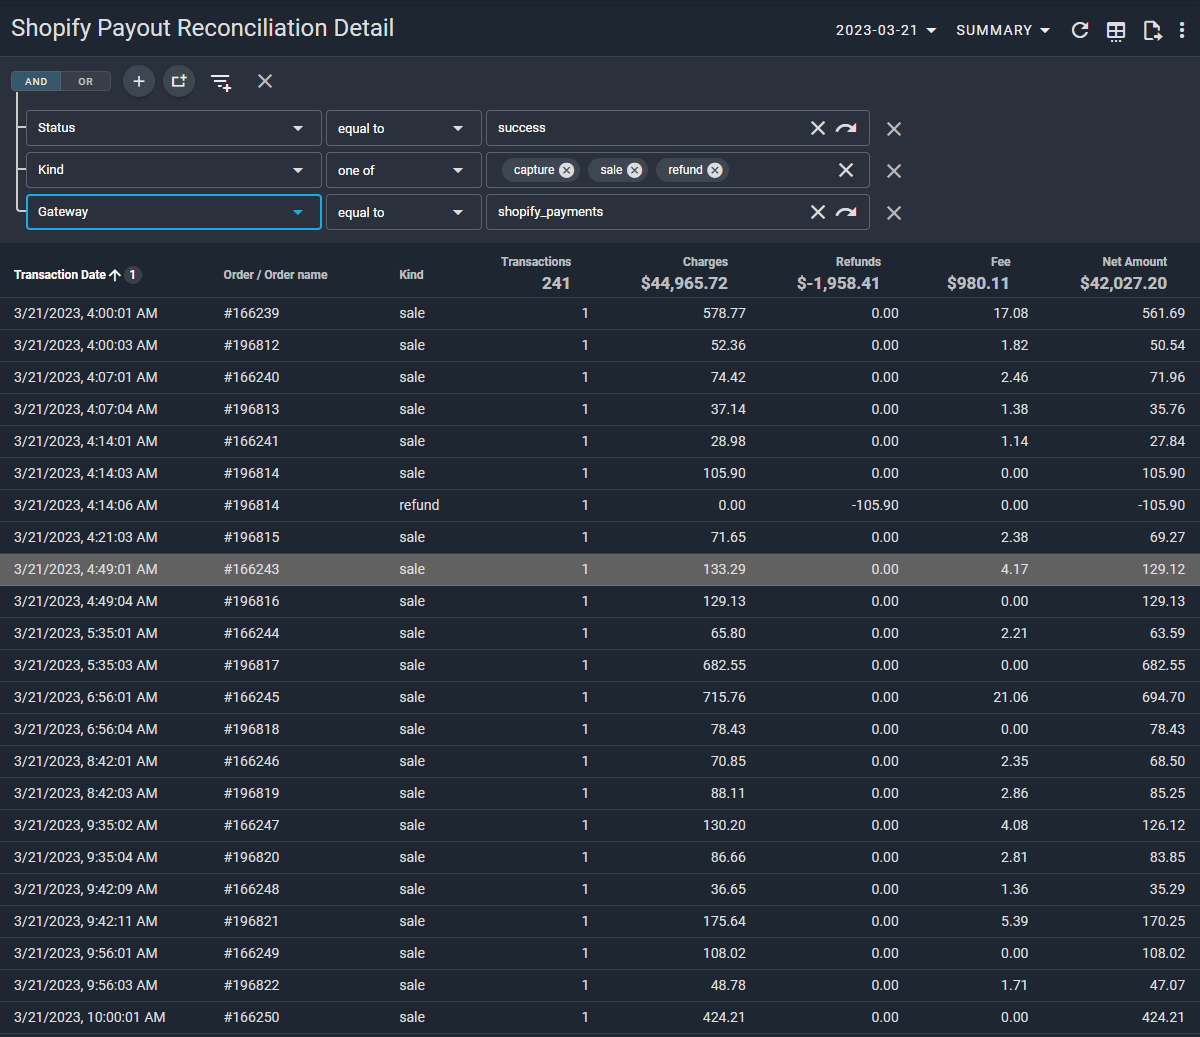Toggle filter logic to AND
Viewport: 1200px width, 1037px height.
pos(36,82)
